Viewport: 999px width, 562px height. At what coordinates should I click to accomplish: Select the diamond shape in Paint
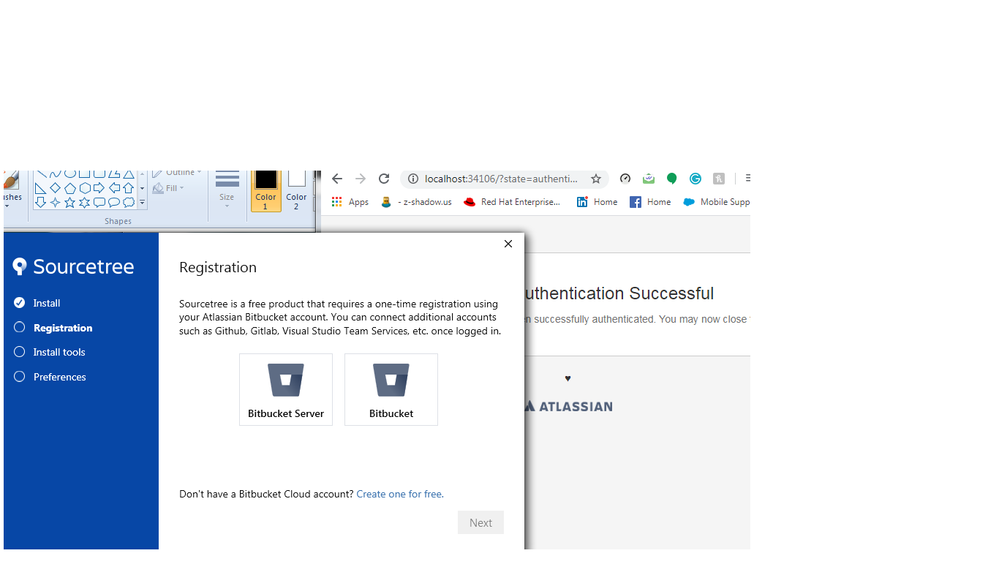click(x=55, y=188)
